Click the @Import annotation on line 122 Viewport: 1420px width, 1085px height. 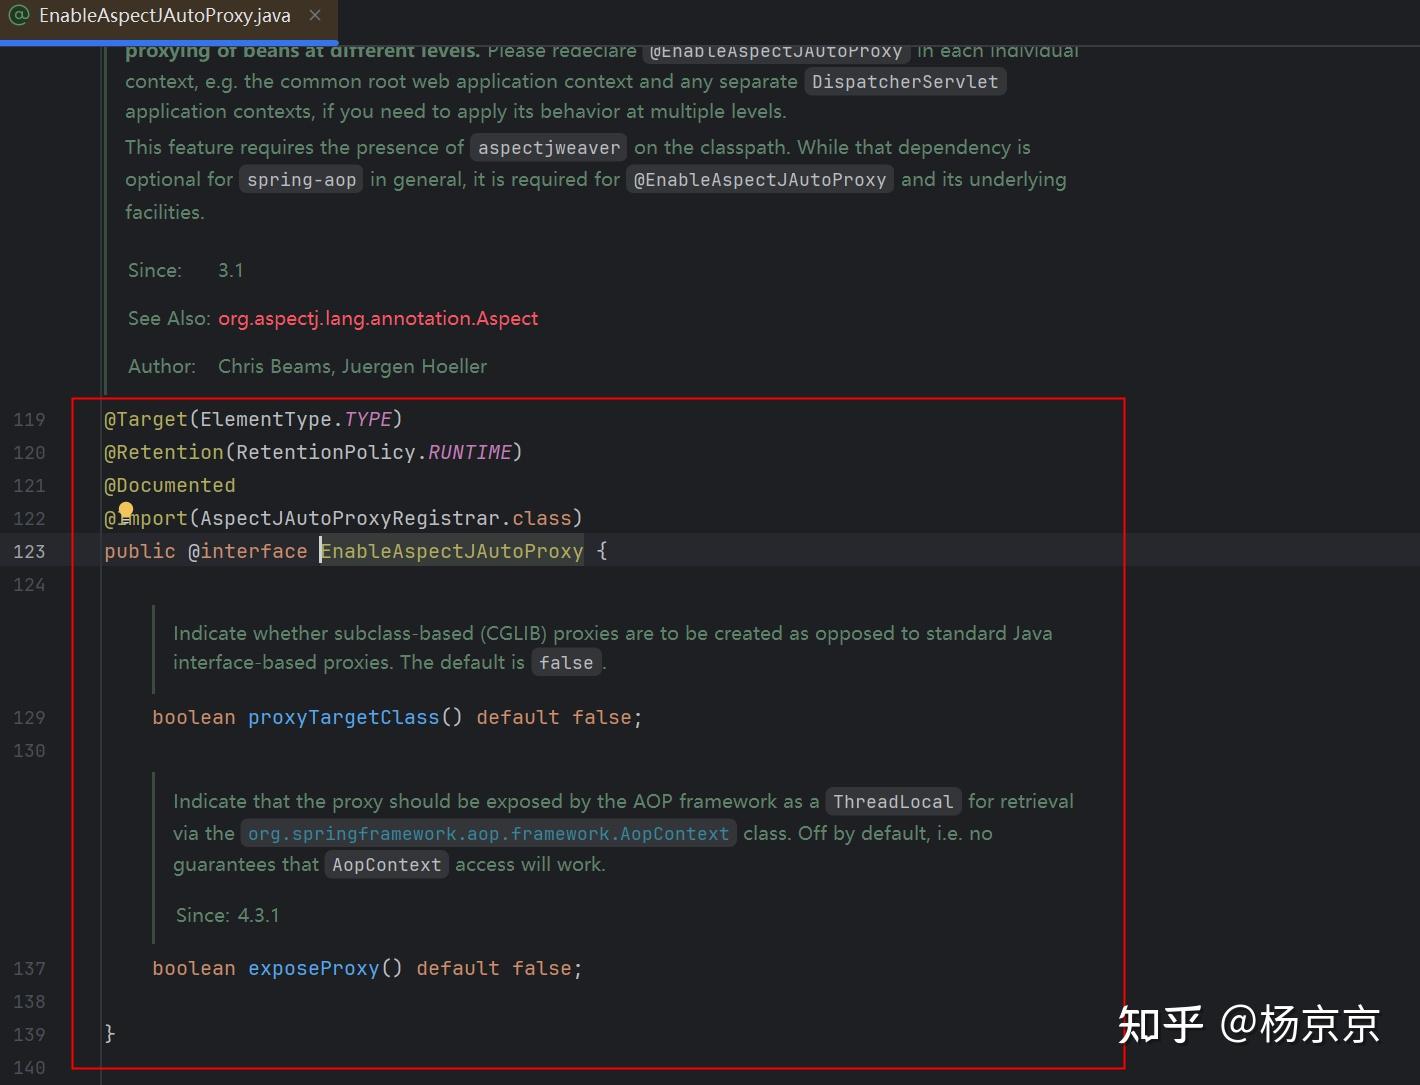[x=146, y=518]
